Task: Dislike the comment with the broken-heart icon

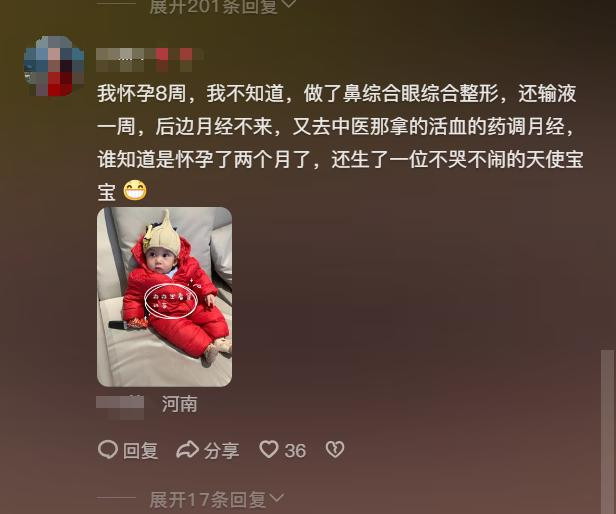Action: point(335,450)
